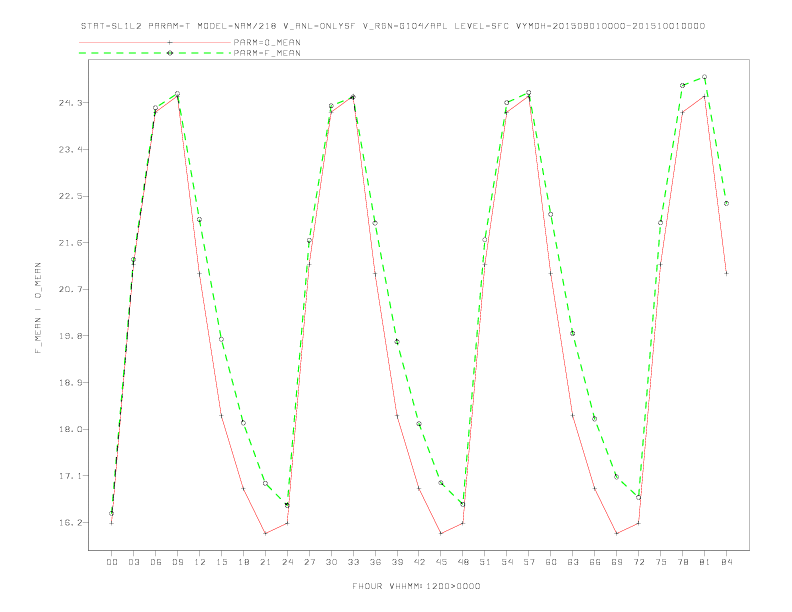Click x-axis tick label 84
Image resolution: width=792 pixels, height=612 pixels.
coord(727,562)
